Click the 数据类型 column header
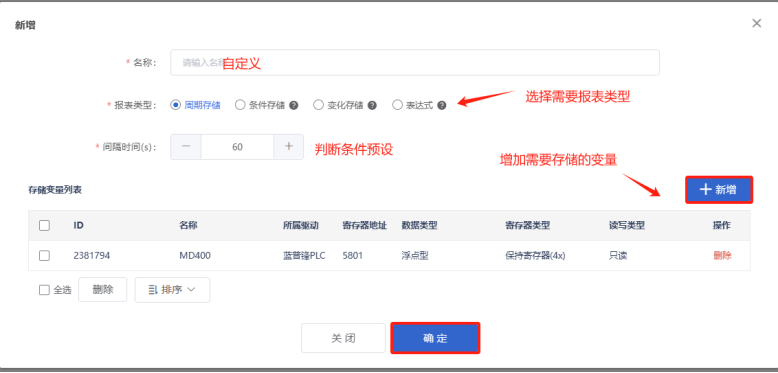 (x=419, y=226)
